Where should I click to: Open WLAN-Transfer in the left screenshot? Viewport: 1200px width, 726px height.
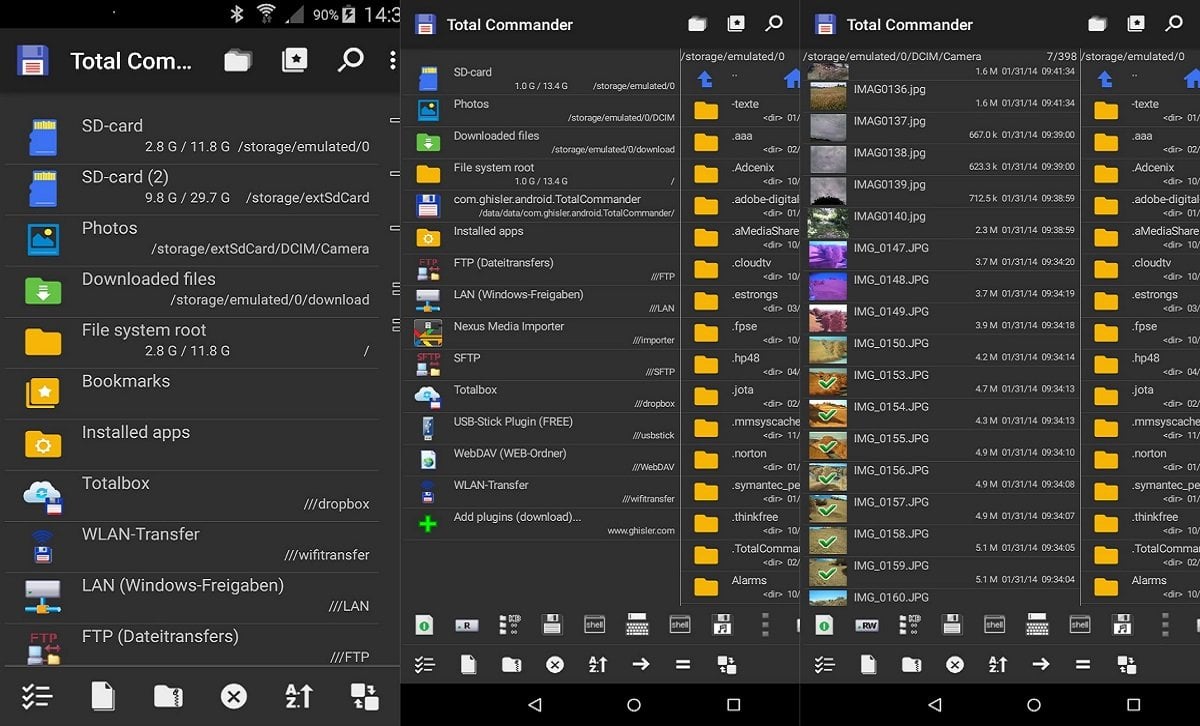click(190, 544)
